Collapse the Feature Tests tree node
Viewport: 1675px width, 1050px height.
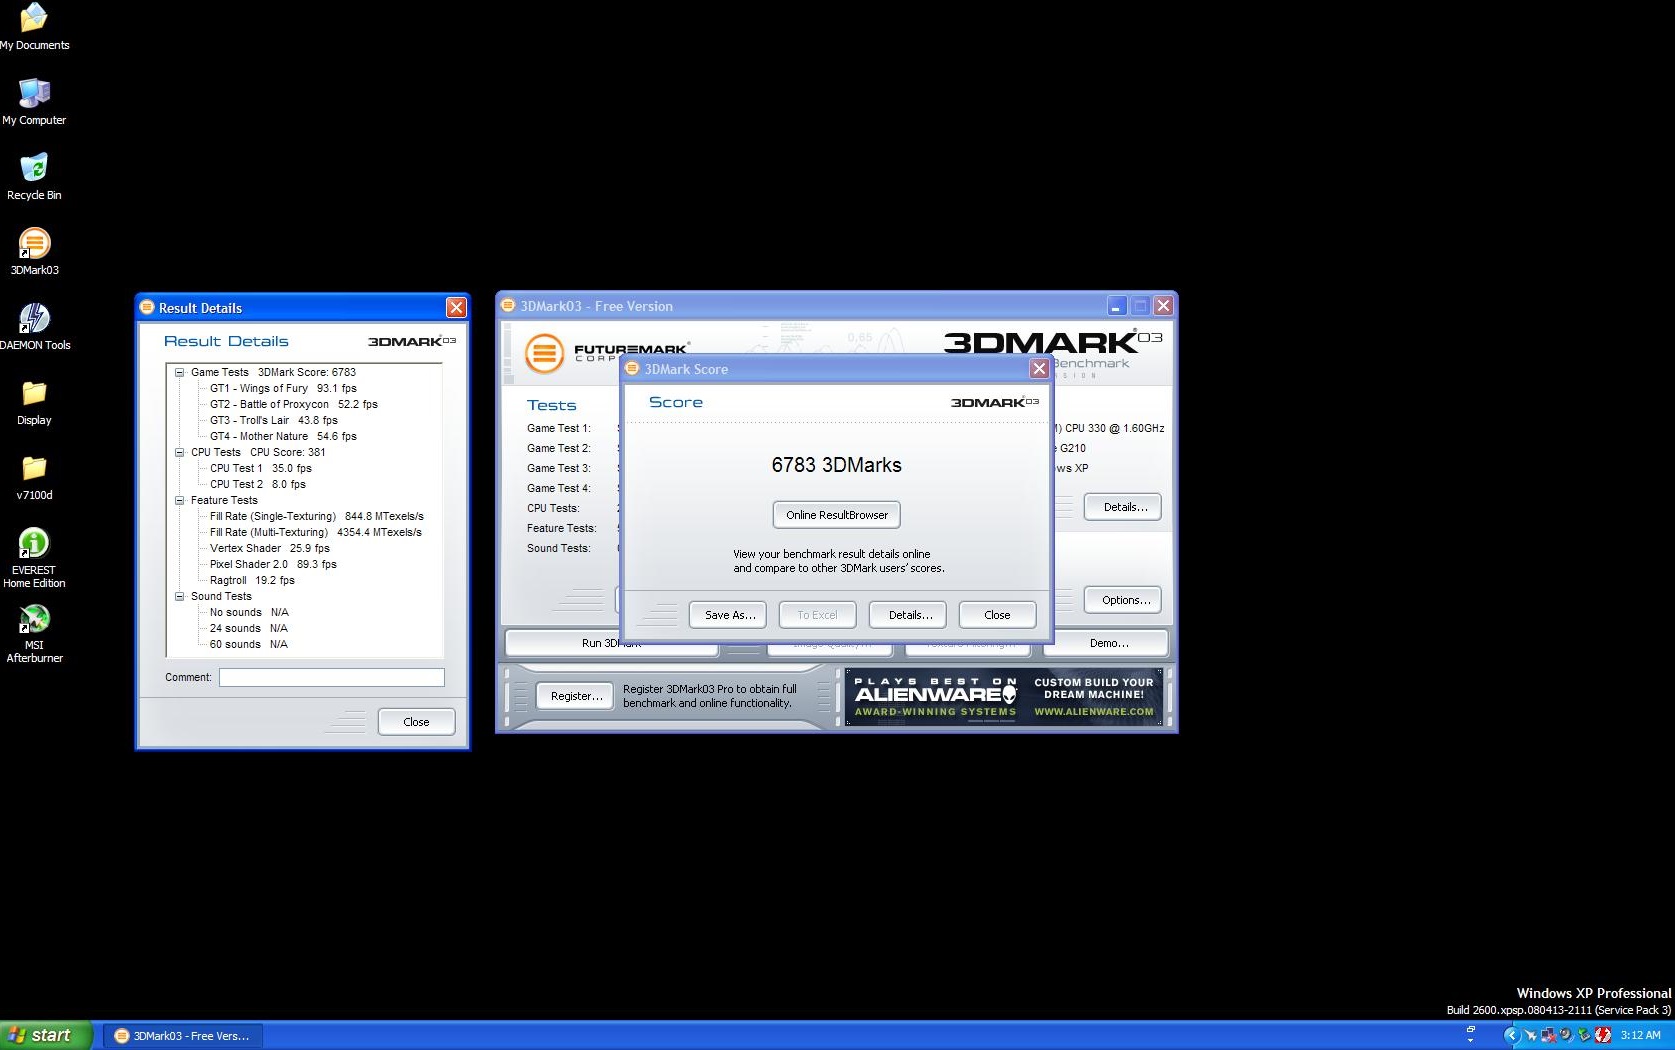(x=180, y=500)
